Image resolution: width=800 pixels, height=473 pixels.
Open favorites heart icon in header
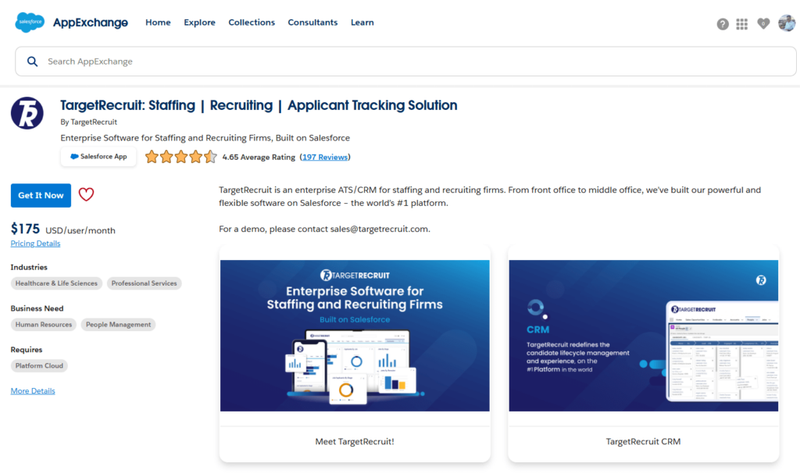coord(763,23)
